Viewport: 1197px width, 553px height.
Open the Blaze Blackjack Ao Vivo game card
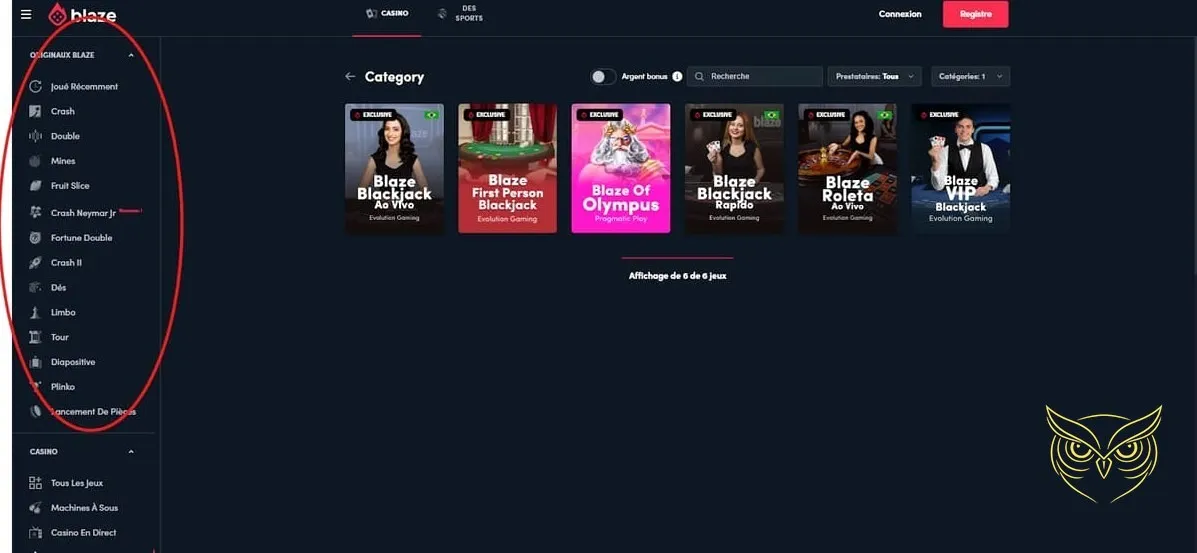click(x=395, y=168)
